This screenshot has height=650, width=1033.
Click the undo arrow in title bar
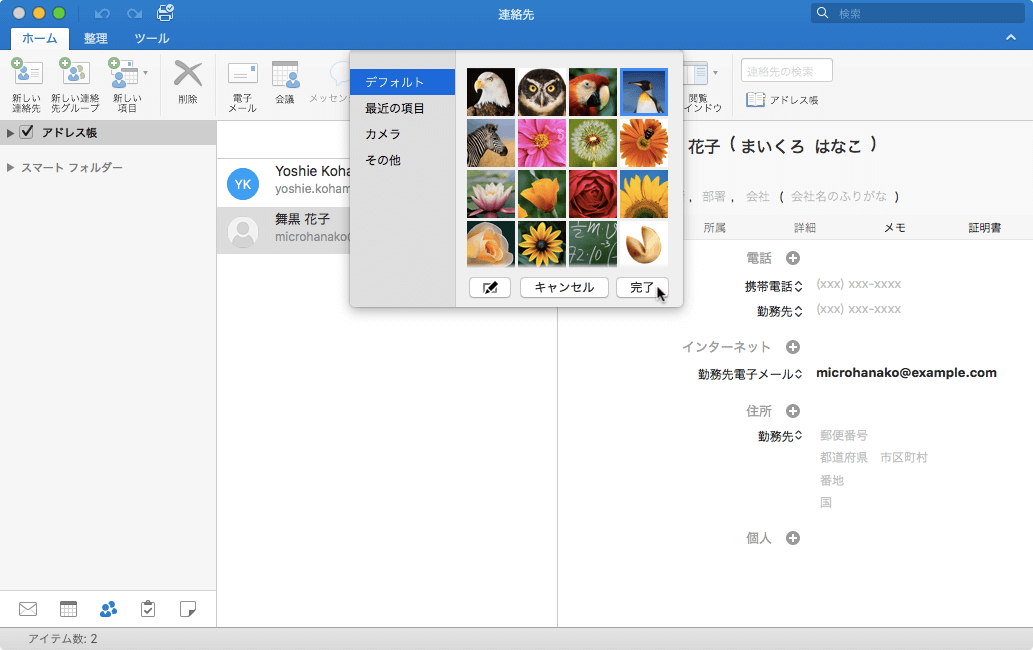[102, 14]
